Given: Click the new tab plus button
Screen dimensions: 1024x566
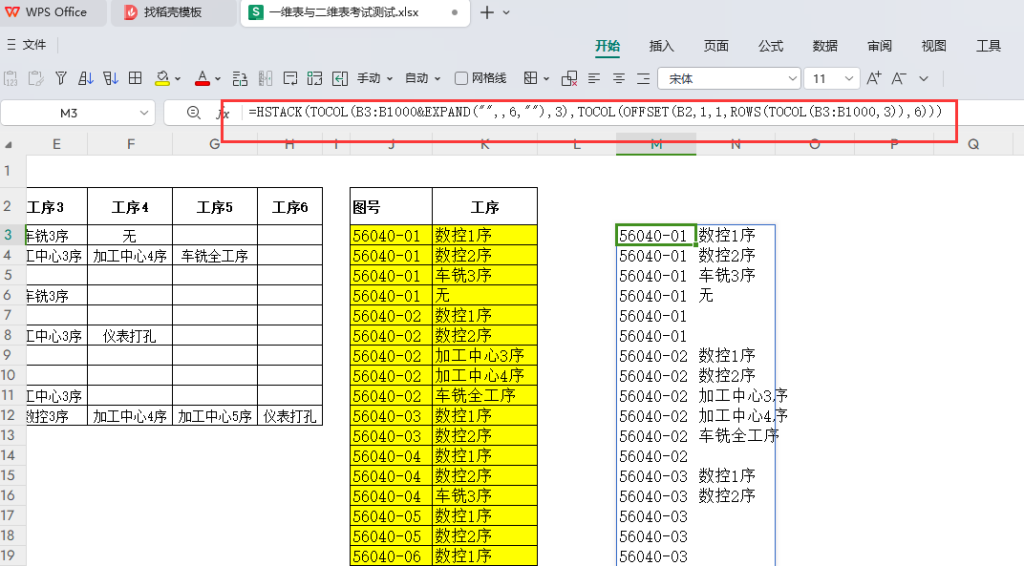Looking at the screenshot, I should 487,12.
